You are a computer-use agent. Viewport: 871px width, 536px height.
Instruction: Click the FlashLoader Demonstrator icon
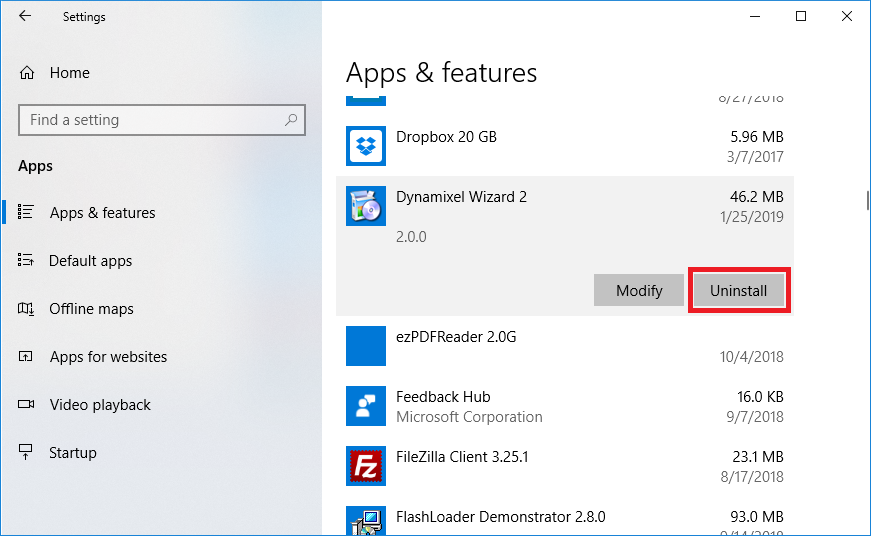[x=366, y=521]
